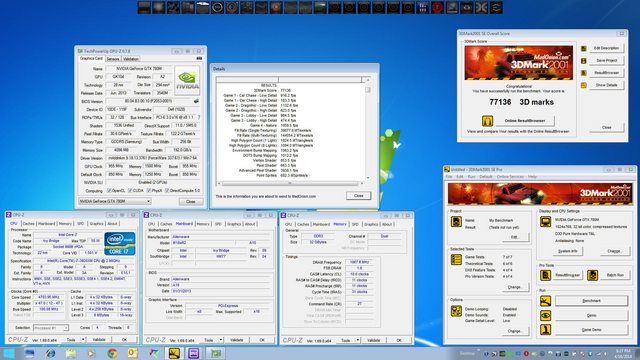Click the Options icon in 3DMark2001 main window
Viewport: 640px width, 360px height.
click(456, 311)
